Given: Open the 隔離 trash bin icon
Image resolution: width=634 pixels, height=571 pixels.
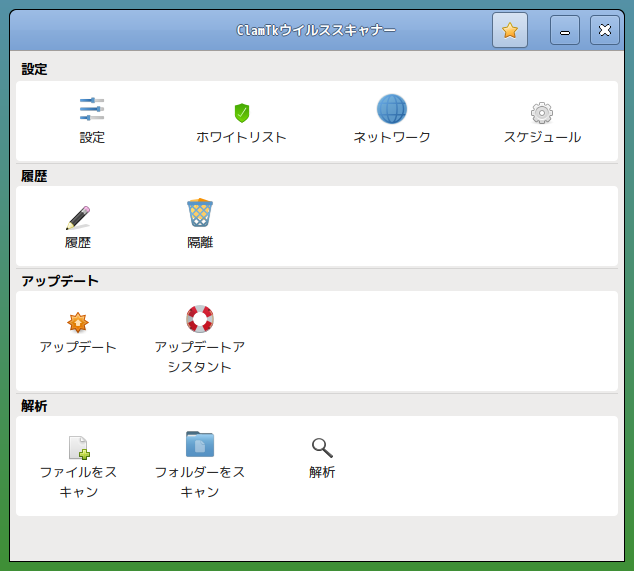Looking at the screenshot, I should tap(200, 213).
